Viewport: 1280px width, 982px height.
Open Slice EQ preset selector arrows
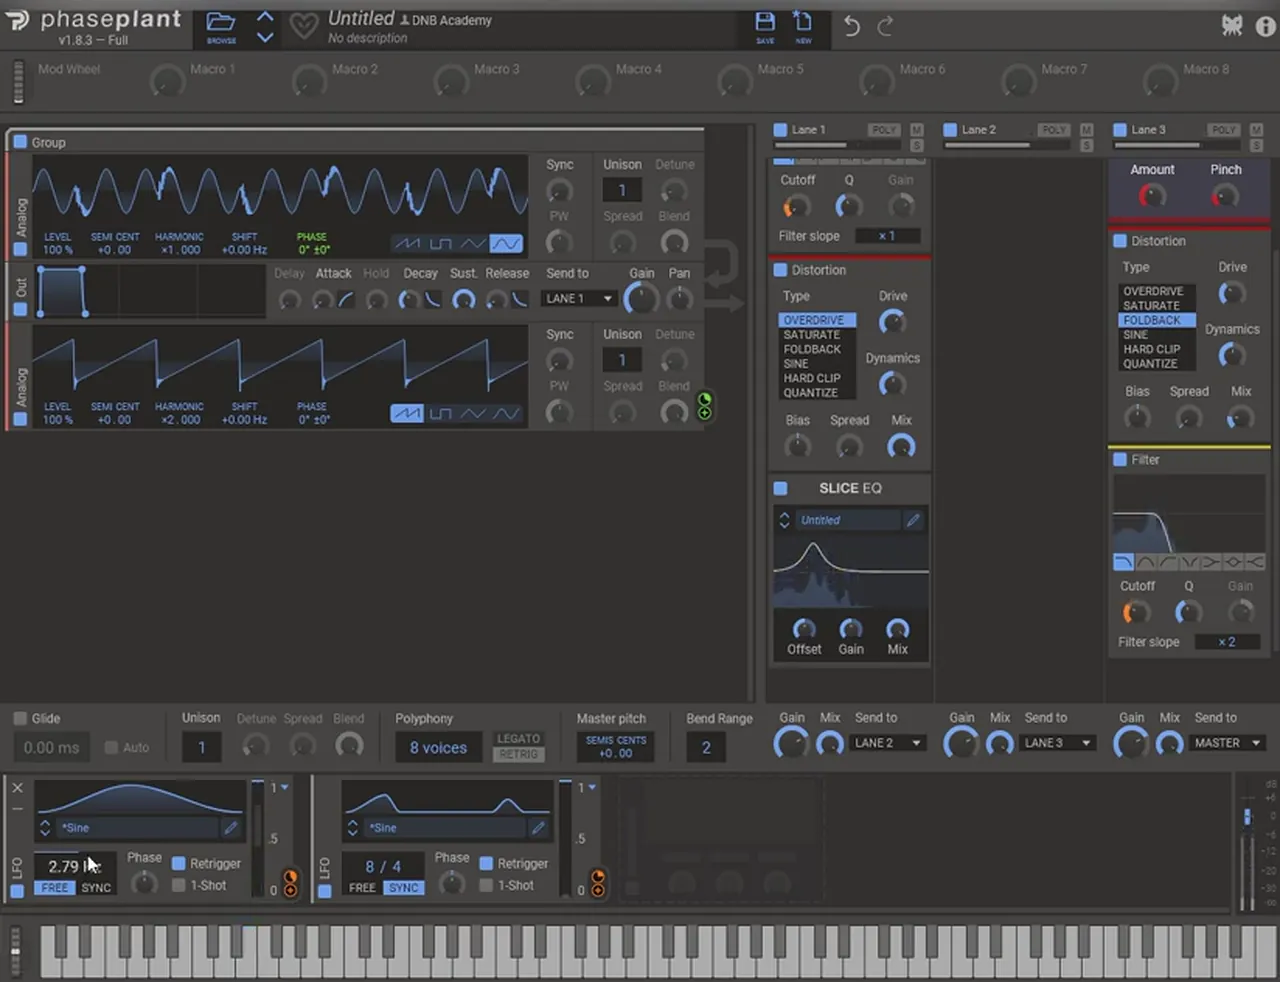tap(784, 520)
